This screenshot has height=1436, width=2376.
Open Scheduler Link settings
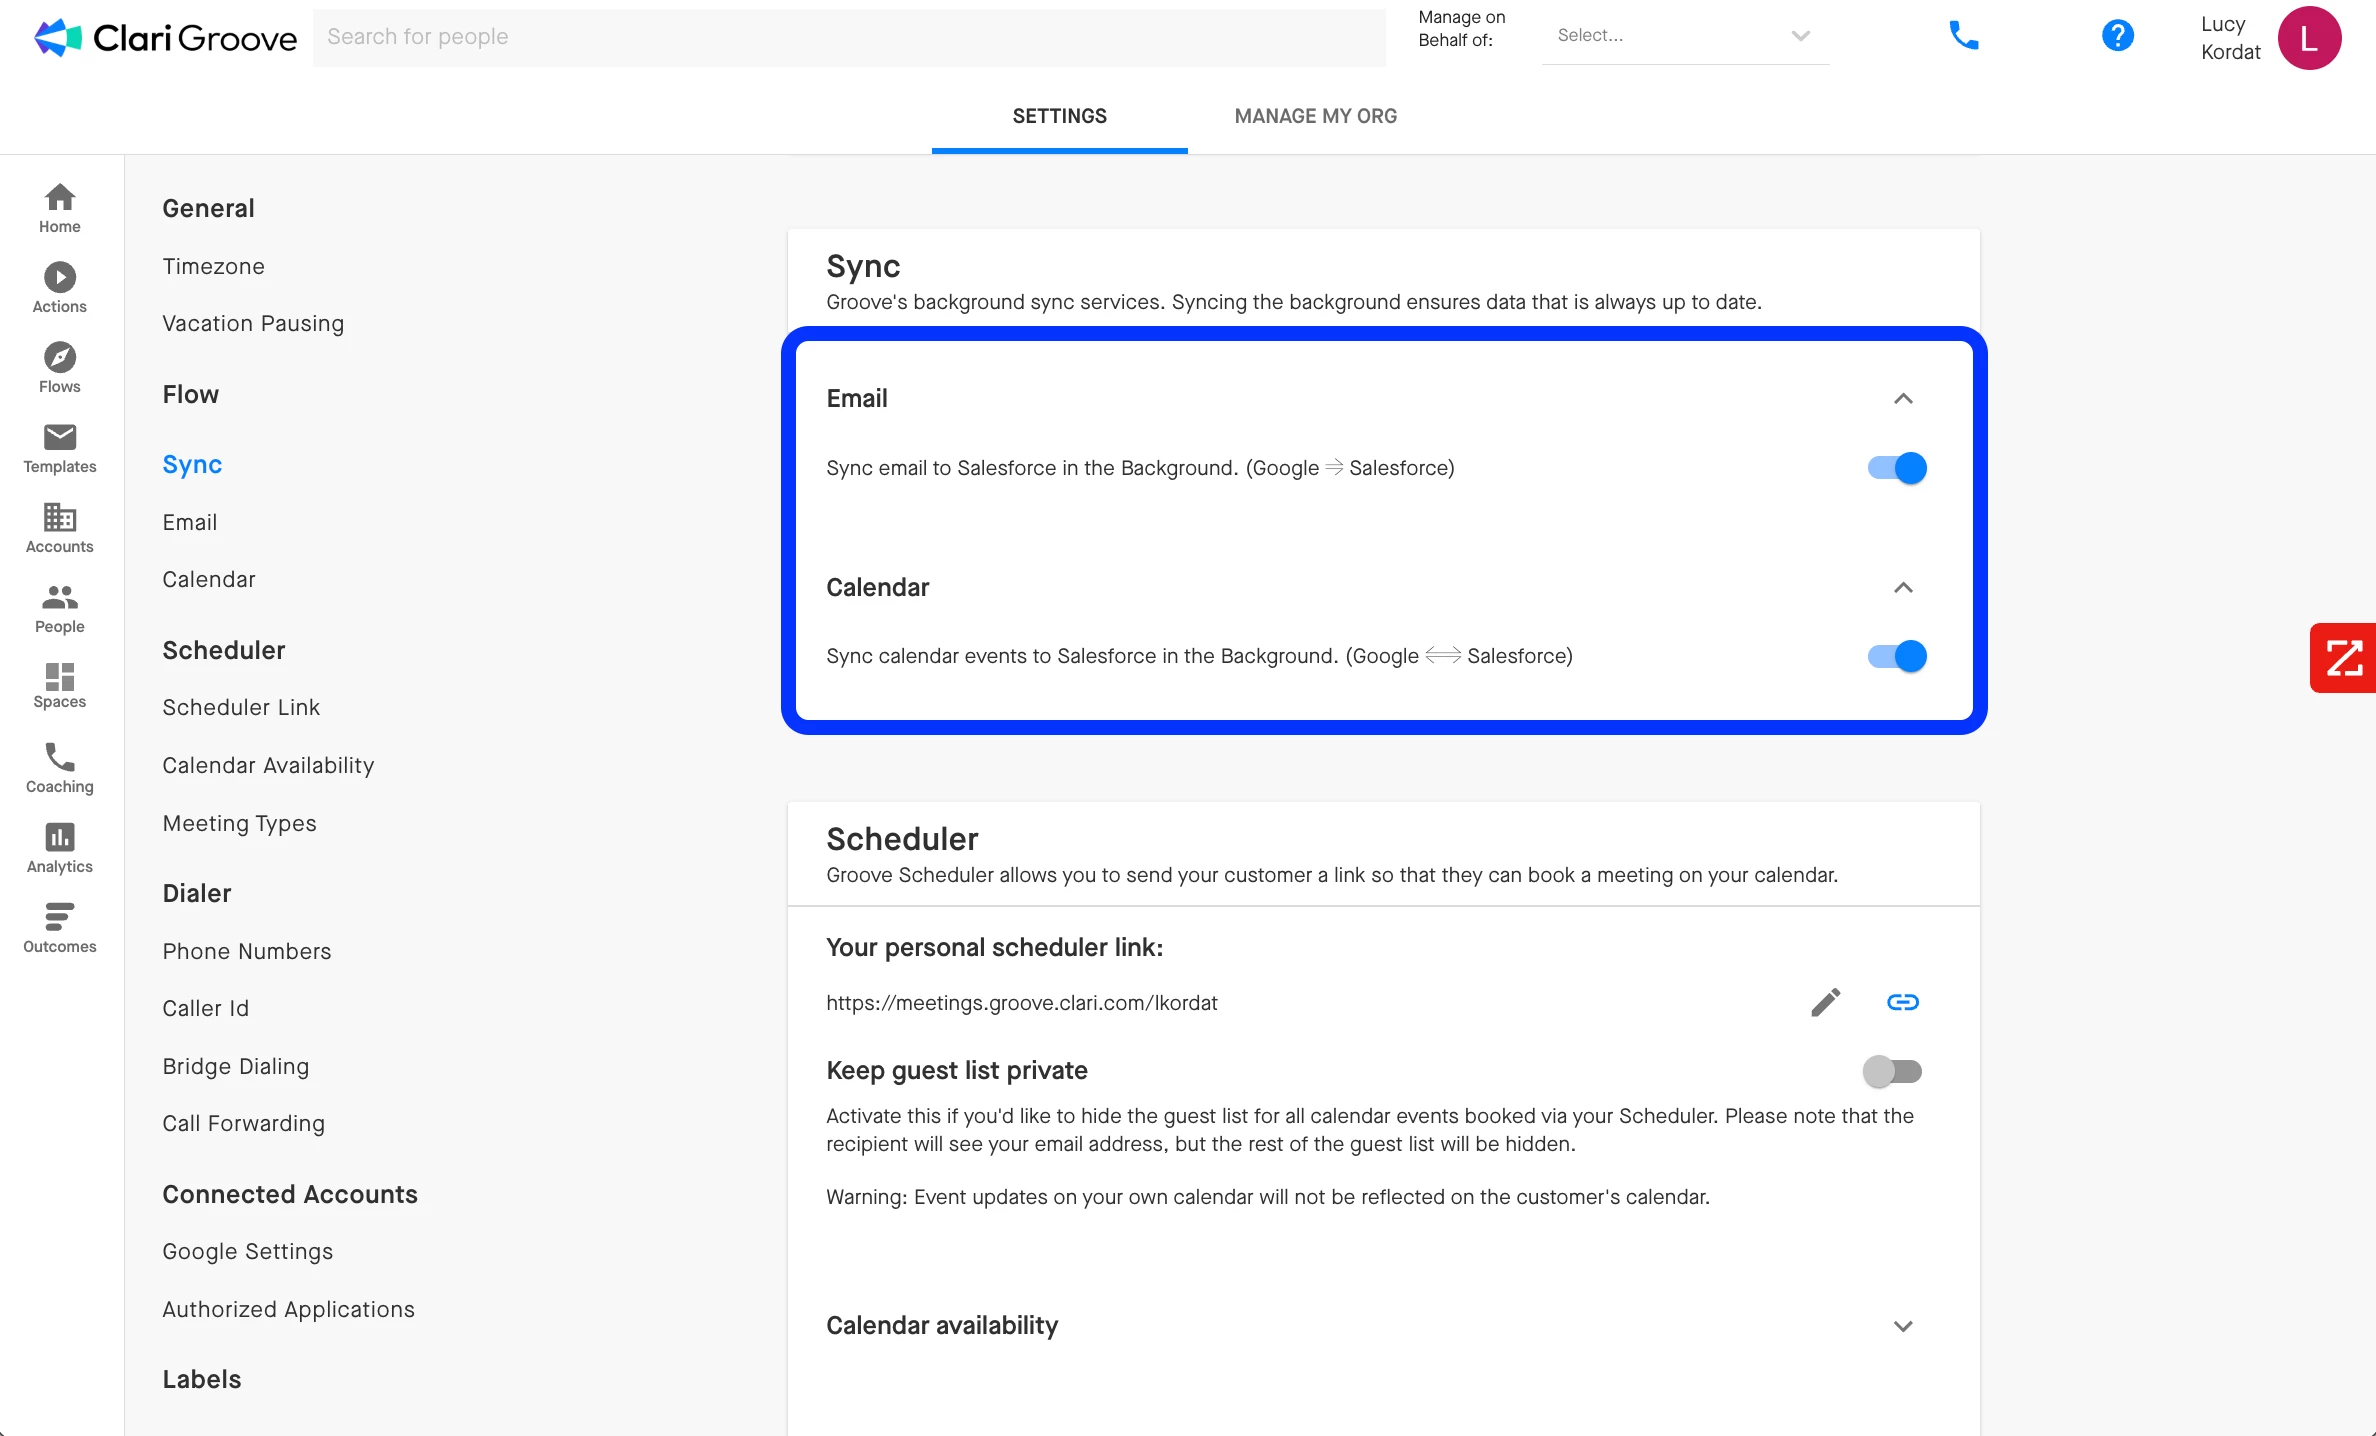pos(241,707)
